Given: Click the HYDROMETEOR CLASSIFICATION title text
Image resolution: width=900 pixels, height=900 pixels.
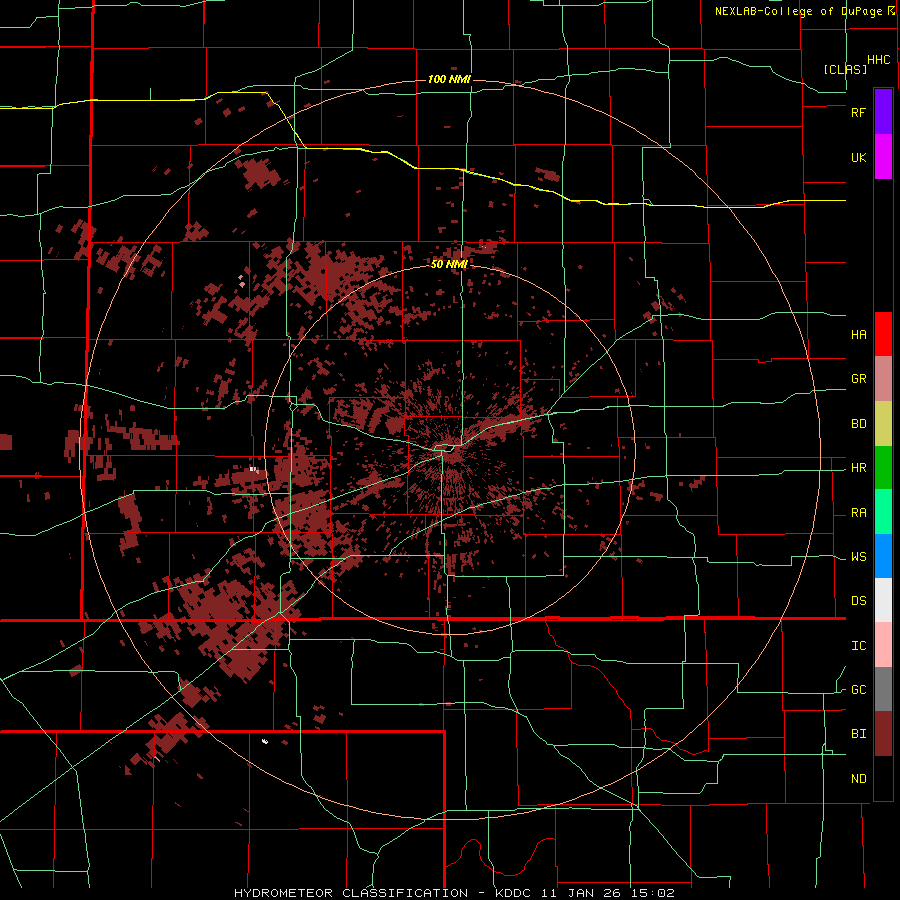Looking at the screenshot, I should pos(351,893).
